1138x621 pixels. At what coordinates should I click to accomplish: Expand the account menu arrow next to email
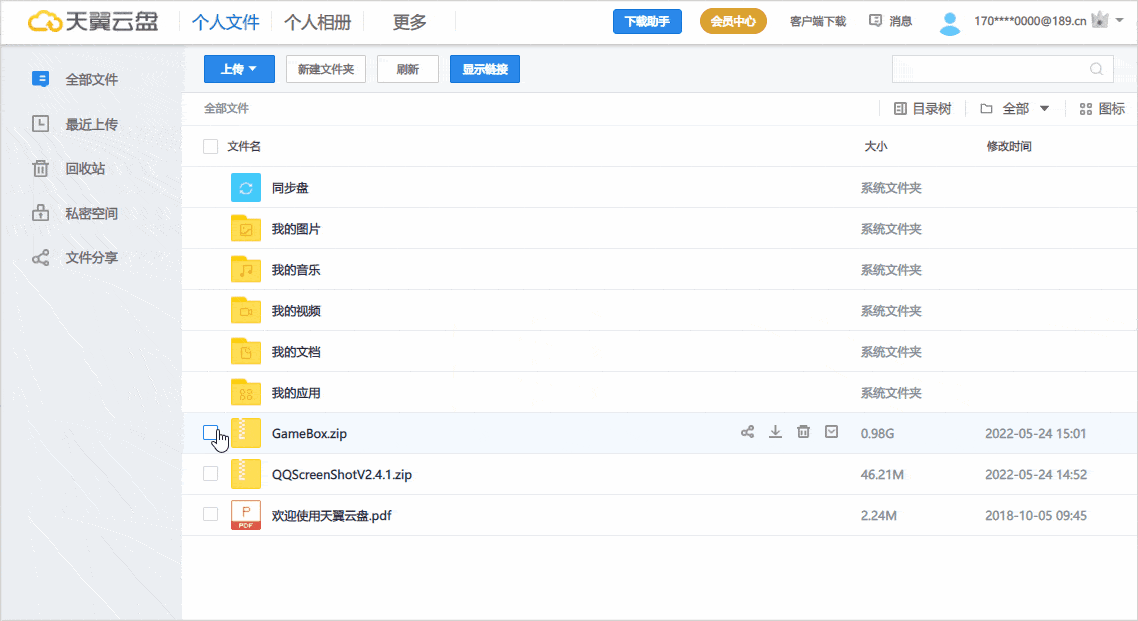(x=1120, y=20)
